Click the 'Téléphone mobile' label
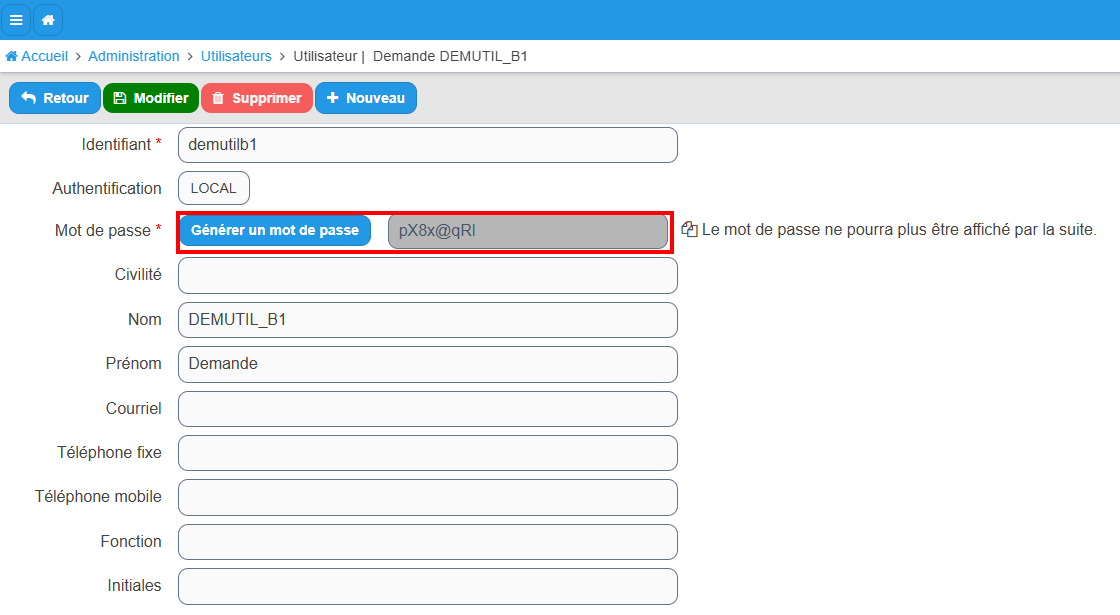1120x615 pixels. click(x=99, y=496)
